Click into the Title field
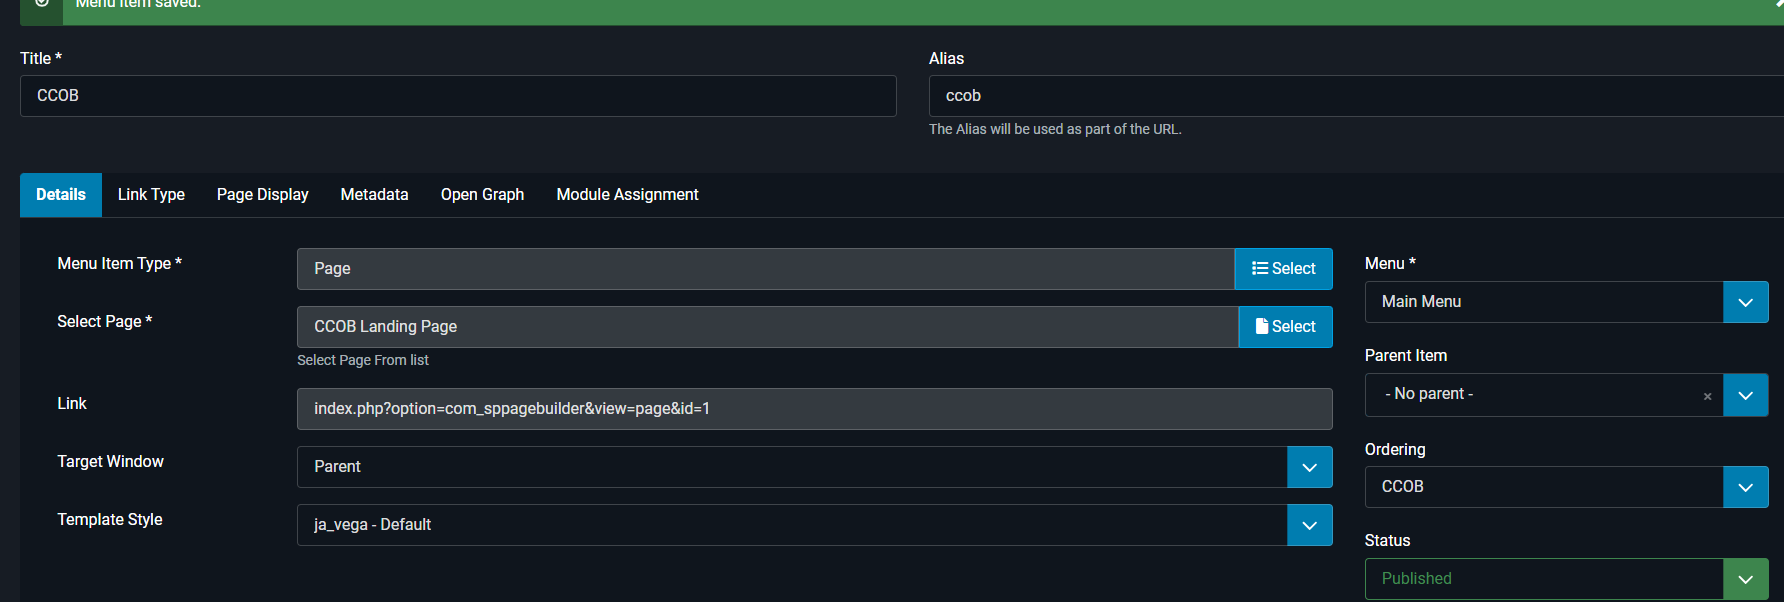 coord(458,96)
